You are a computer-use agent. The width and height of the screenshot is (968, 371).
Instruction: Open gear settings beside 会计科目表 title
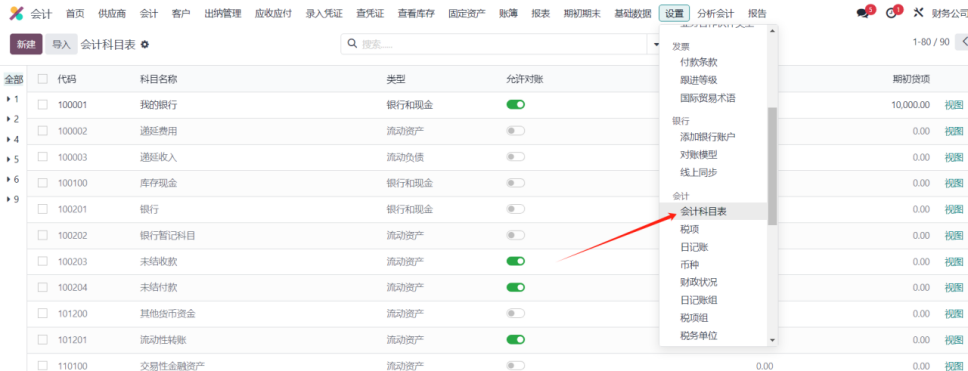(145, 44)
